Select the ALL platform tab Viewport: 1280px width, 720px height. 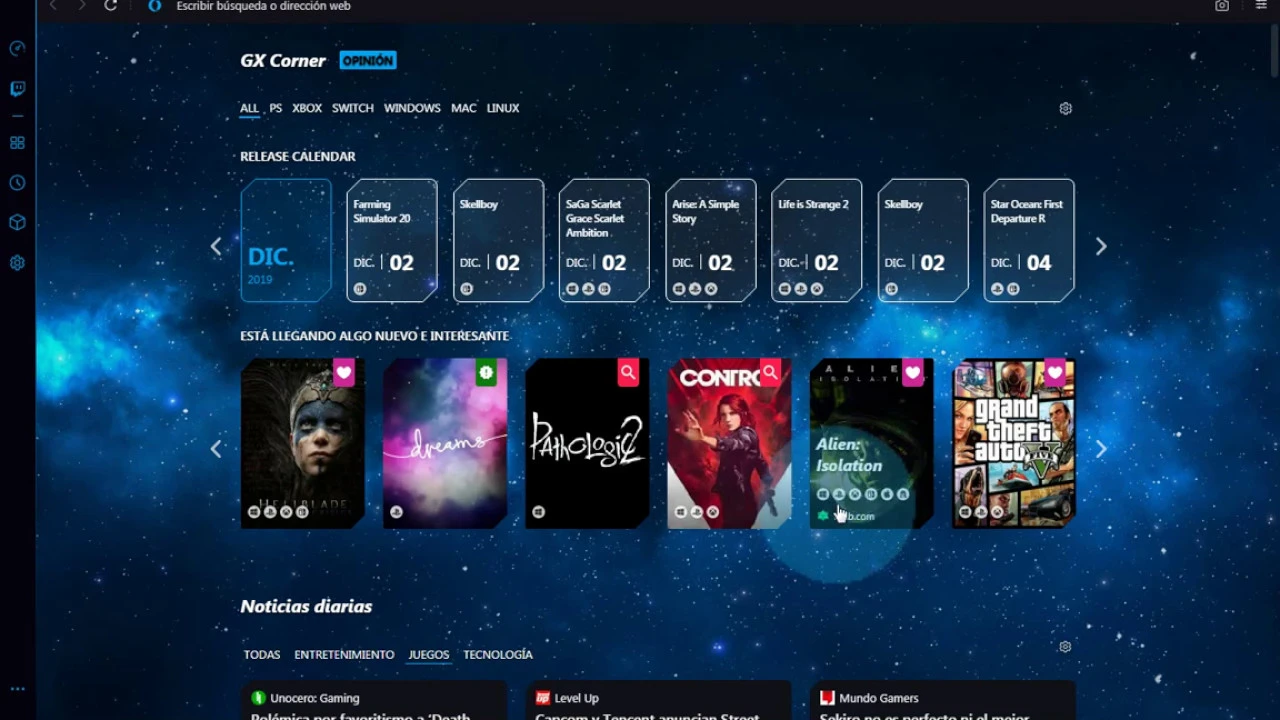(x=249, y=108)
